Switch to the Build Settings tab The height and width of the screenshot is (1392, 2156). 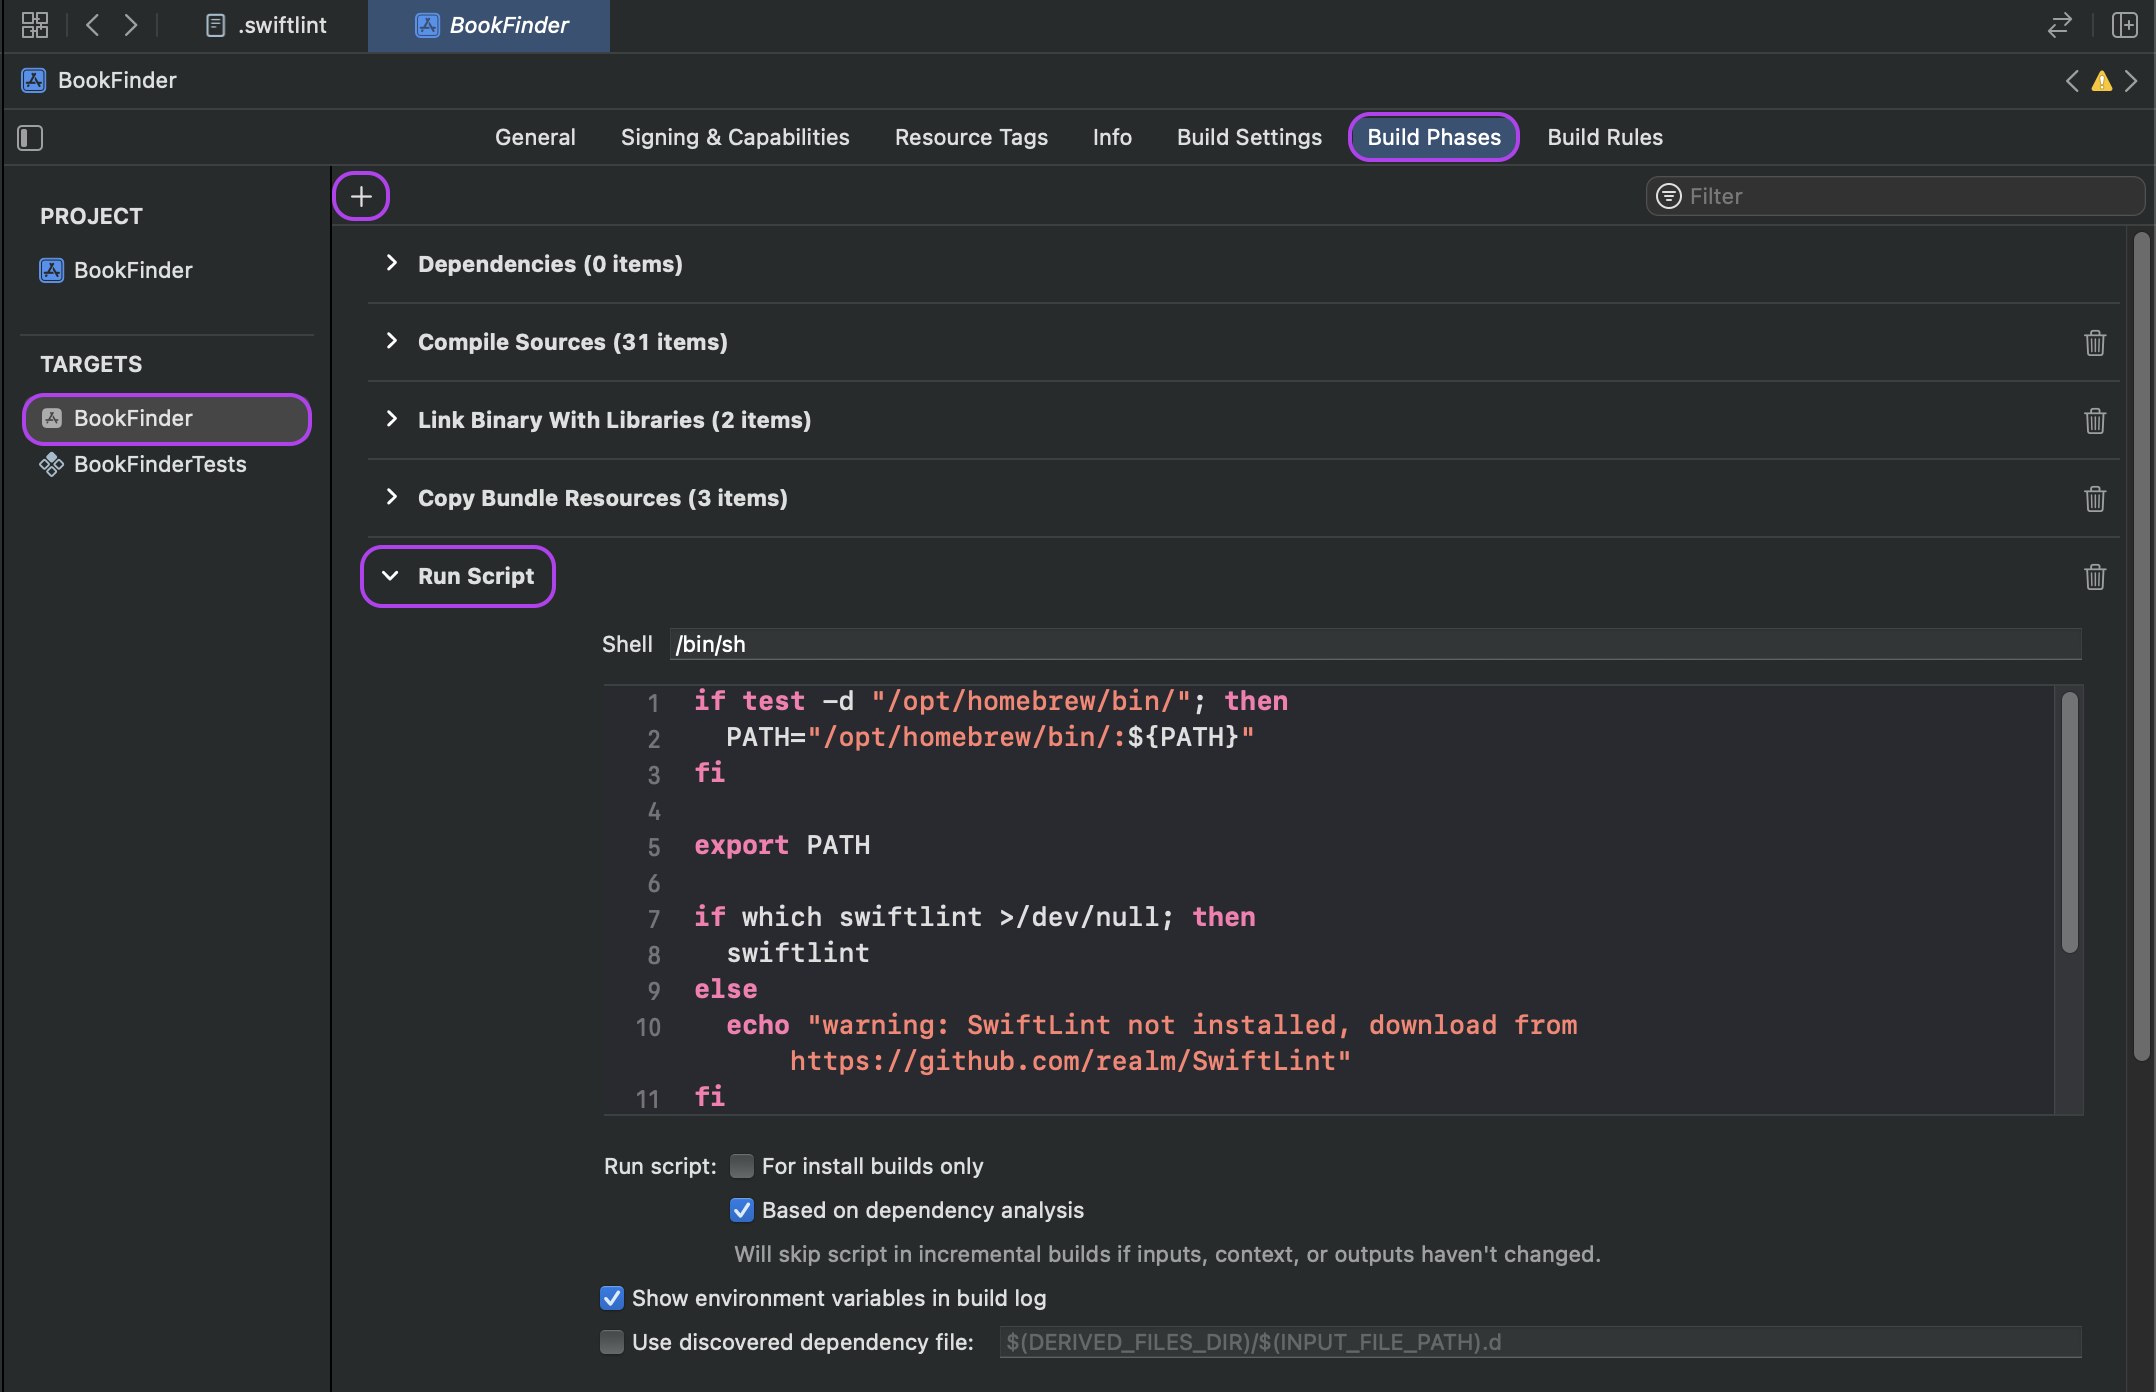[1249, 137]
